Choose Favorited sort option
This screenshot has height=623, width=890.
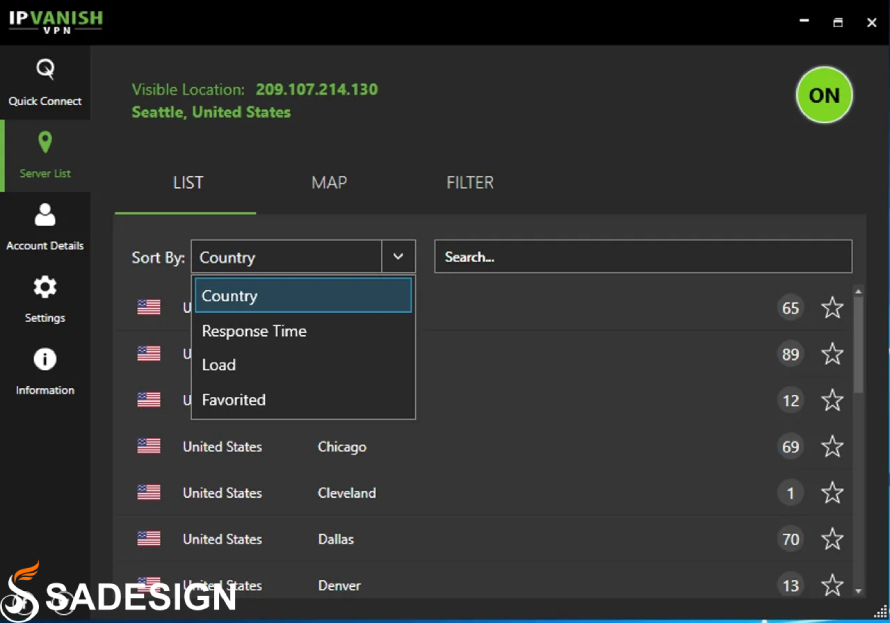[x=303, y=400]
